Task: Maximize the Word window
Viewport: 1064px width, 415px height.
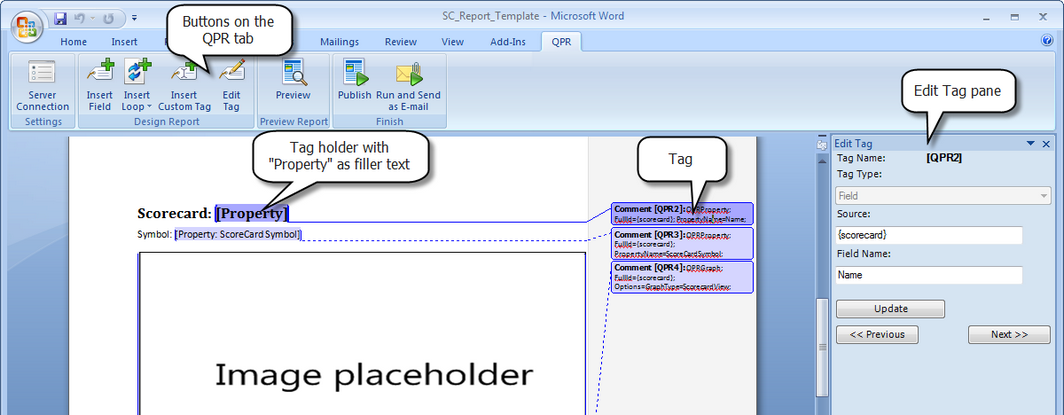Action: [x=1014, y=17]
